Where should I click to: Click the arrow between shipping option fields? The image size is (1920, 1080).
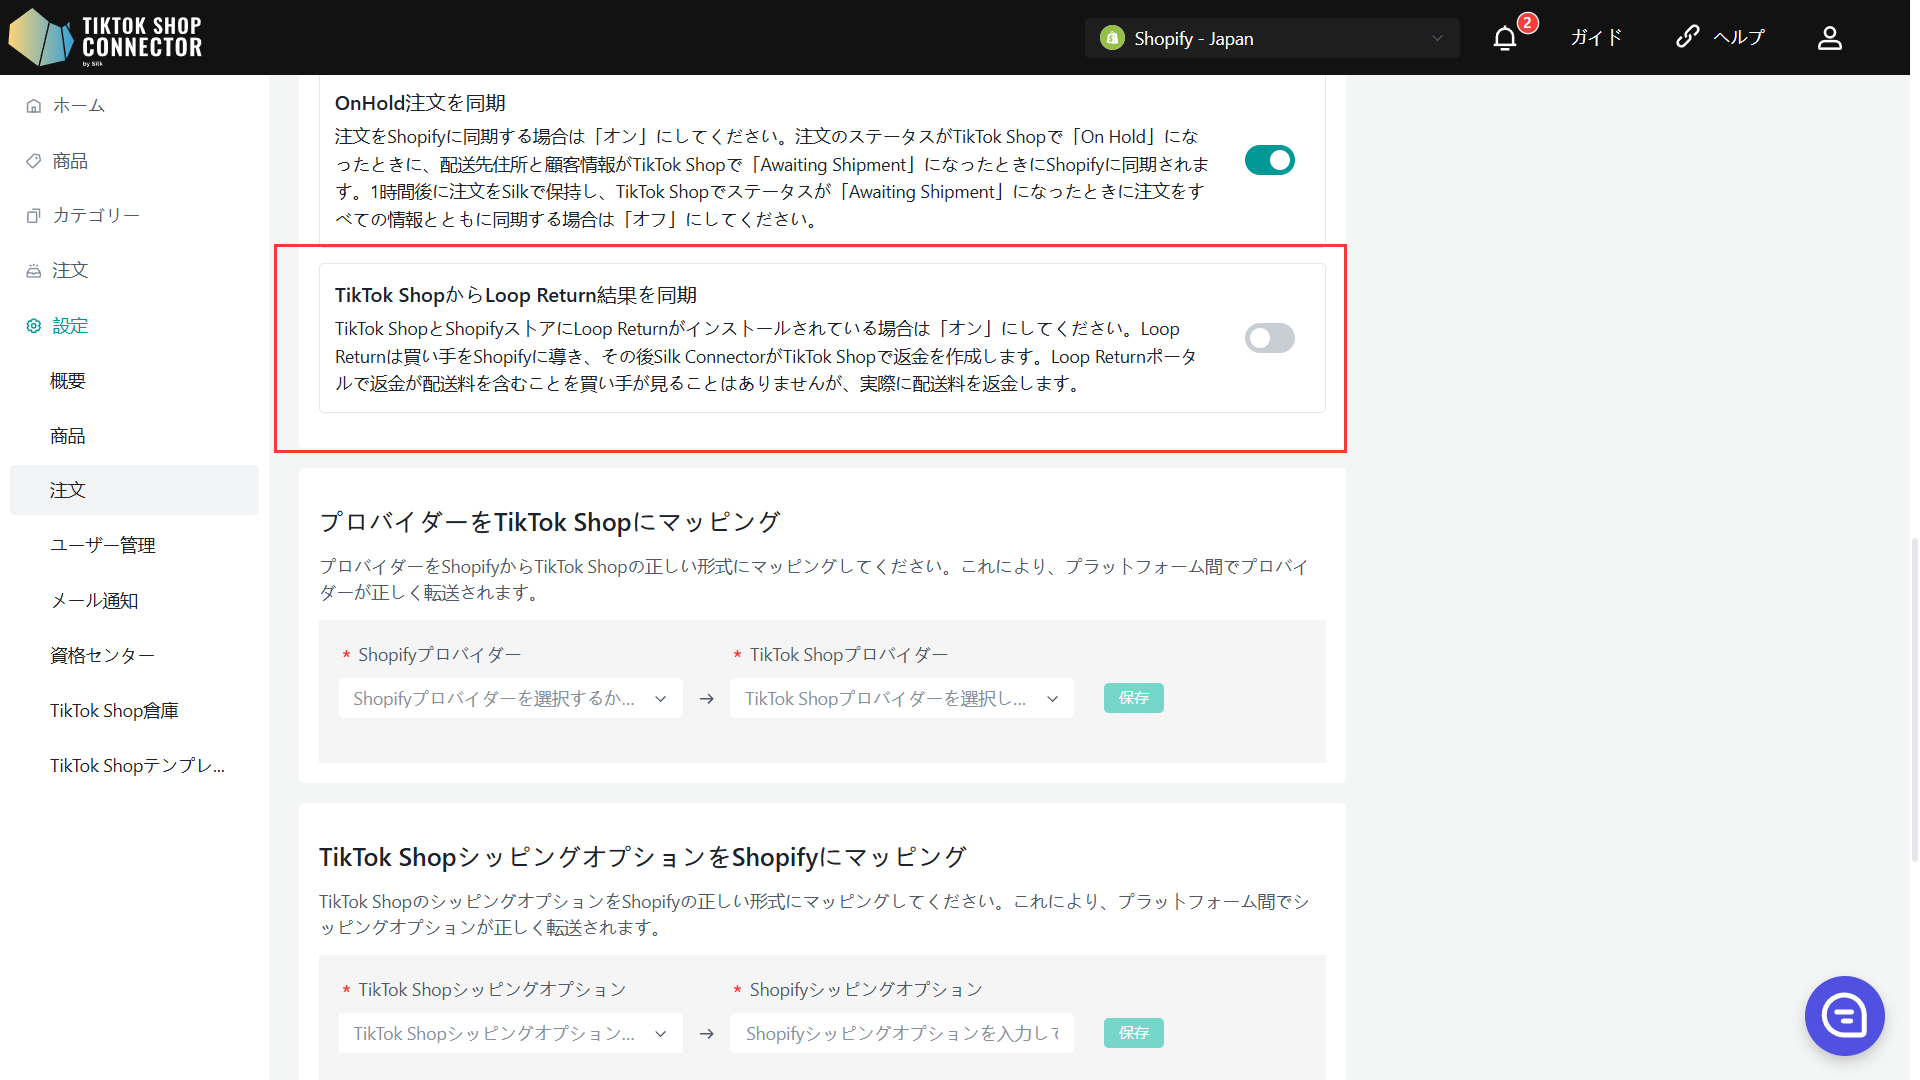707,1034
